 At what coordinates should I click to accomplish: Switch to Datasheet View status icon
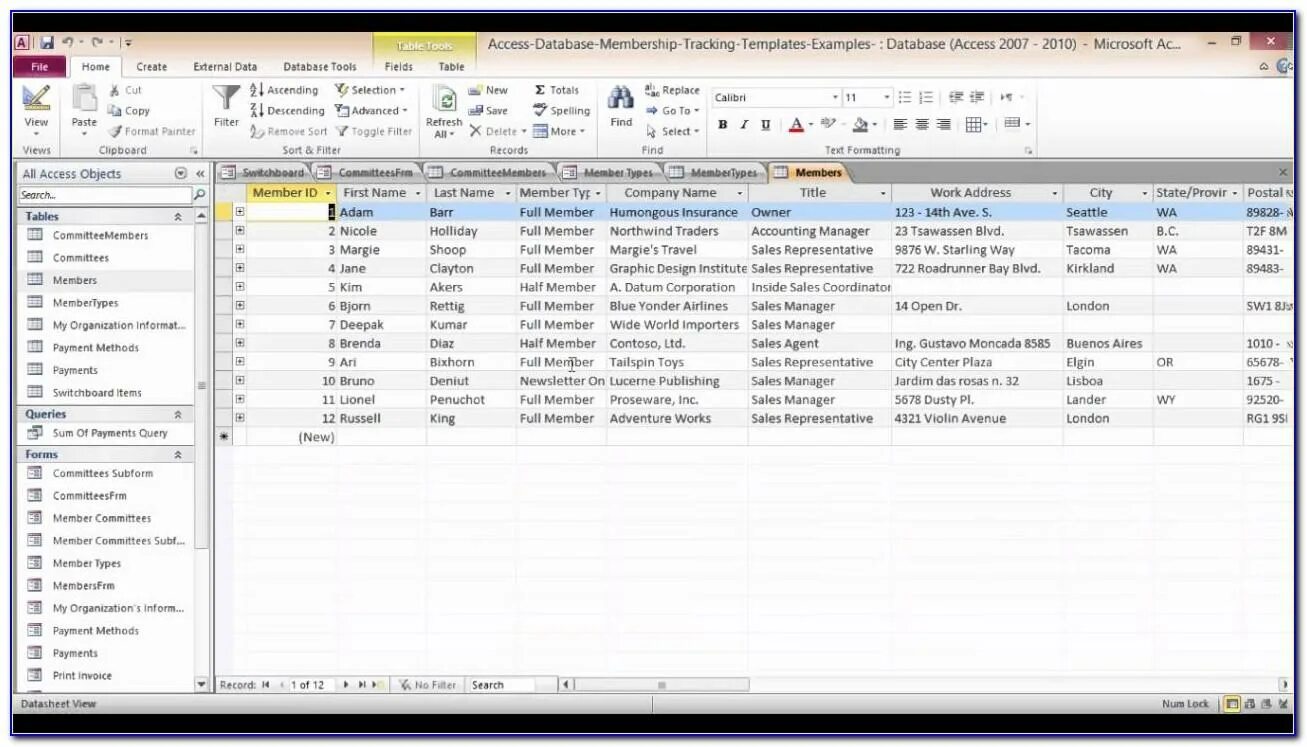pyautogui.click(x=1233, y=704)
